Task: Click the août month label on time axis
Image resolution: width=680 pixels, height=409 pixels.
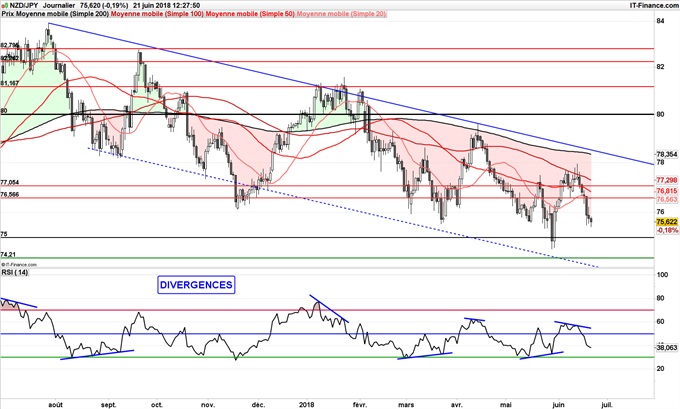Action: tap(55, 405)
